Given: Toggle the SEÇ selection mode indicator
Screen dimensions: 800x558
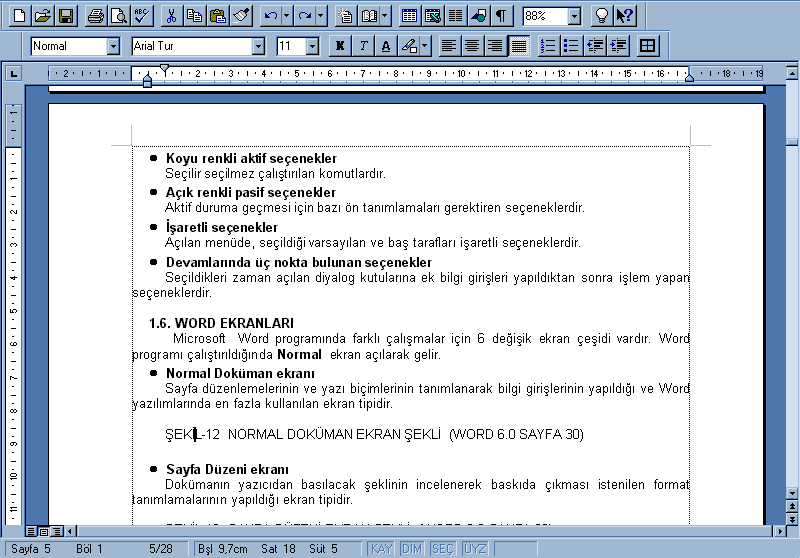Looking at the screenshot, I should click(x=443, y=549).
